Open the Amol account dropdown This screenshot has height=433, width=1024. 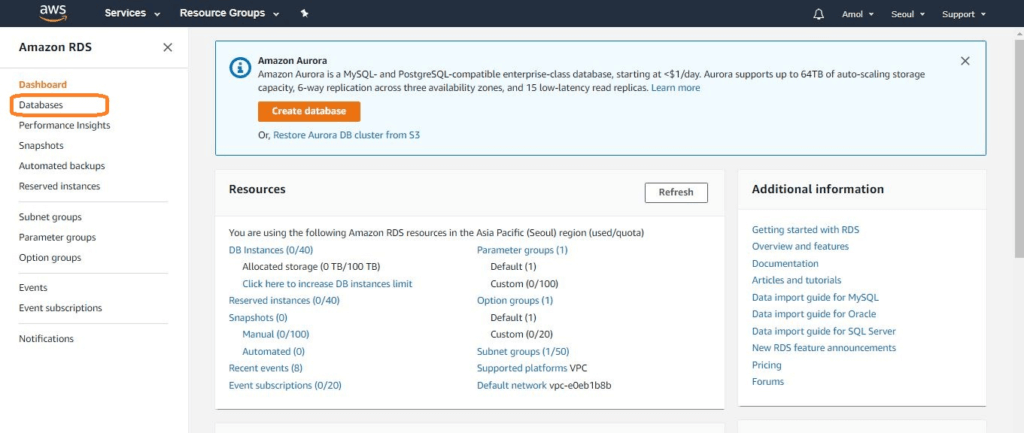tap(857, 14)
